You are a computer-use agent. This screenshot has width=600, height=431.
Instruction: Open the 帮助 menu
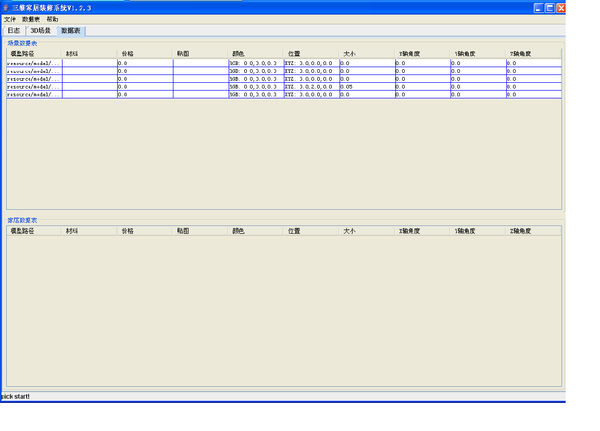click(53, 19)
